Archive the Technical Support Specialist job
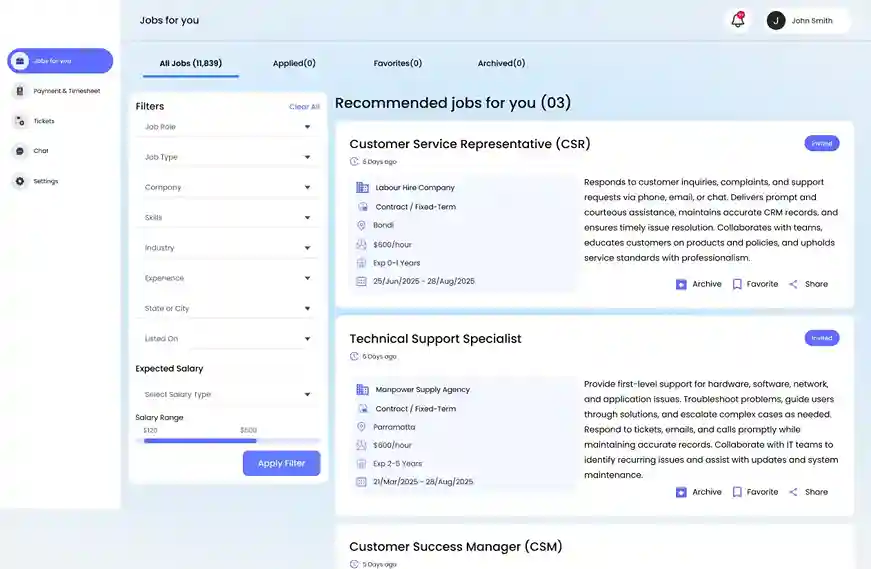 pyautogui.click(x=698, y=492)
